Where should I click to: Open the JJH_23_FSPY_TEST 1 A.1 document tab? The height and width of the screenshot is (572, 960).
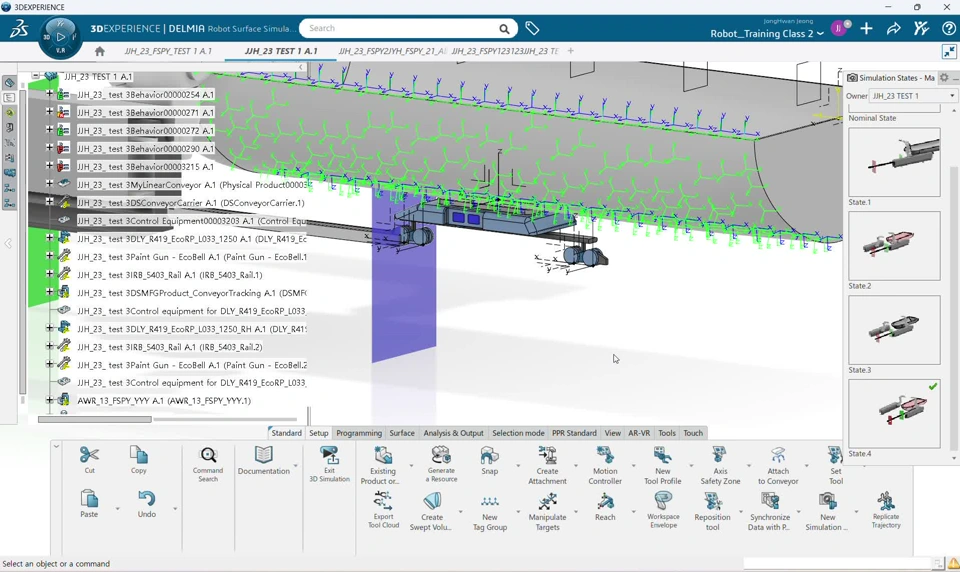pyautogui.click(x=168, y=51)
